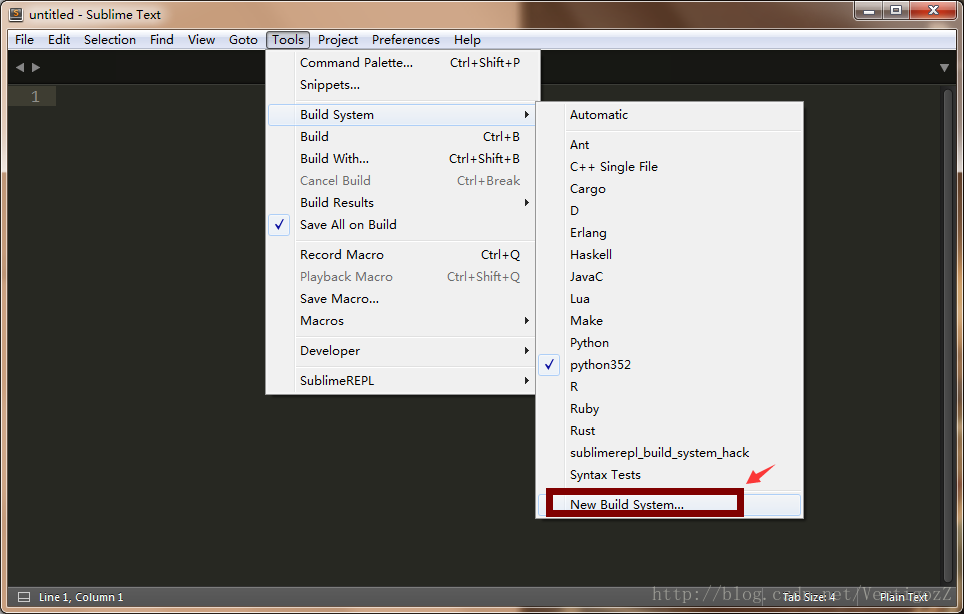The height and width of the screenshot is (614, 964).
Task: Open the View menu
Action: (202, 40)
